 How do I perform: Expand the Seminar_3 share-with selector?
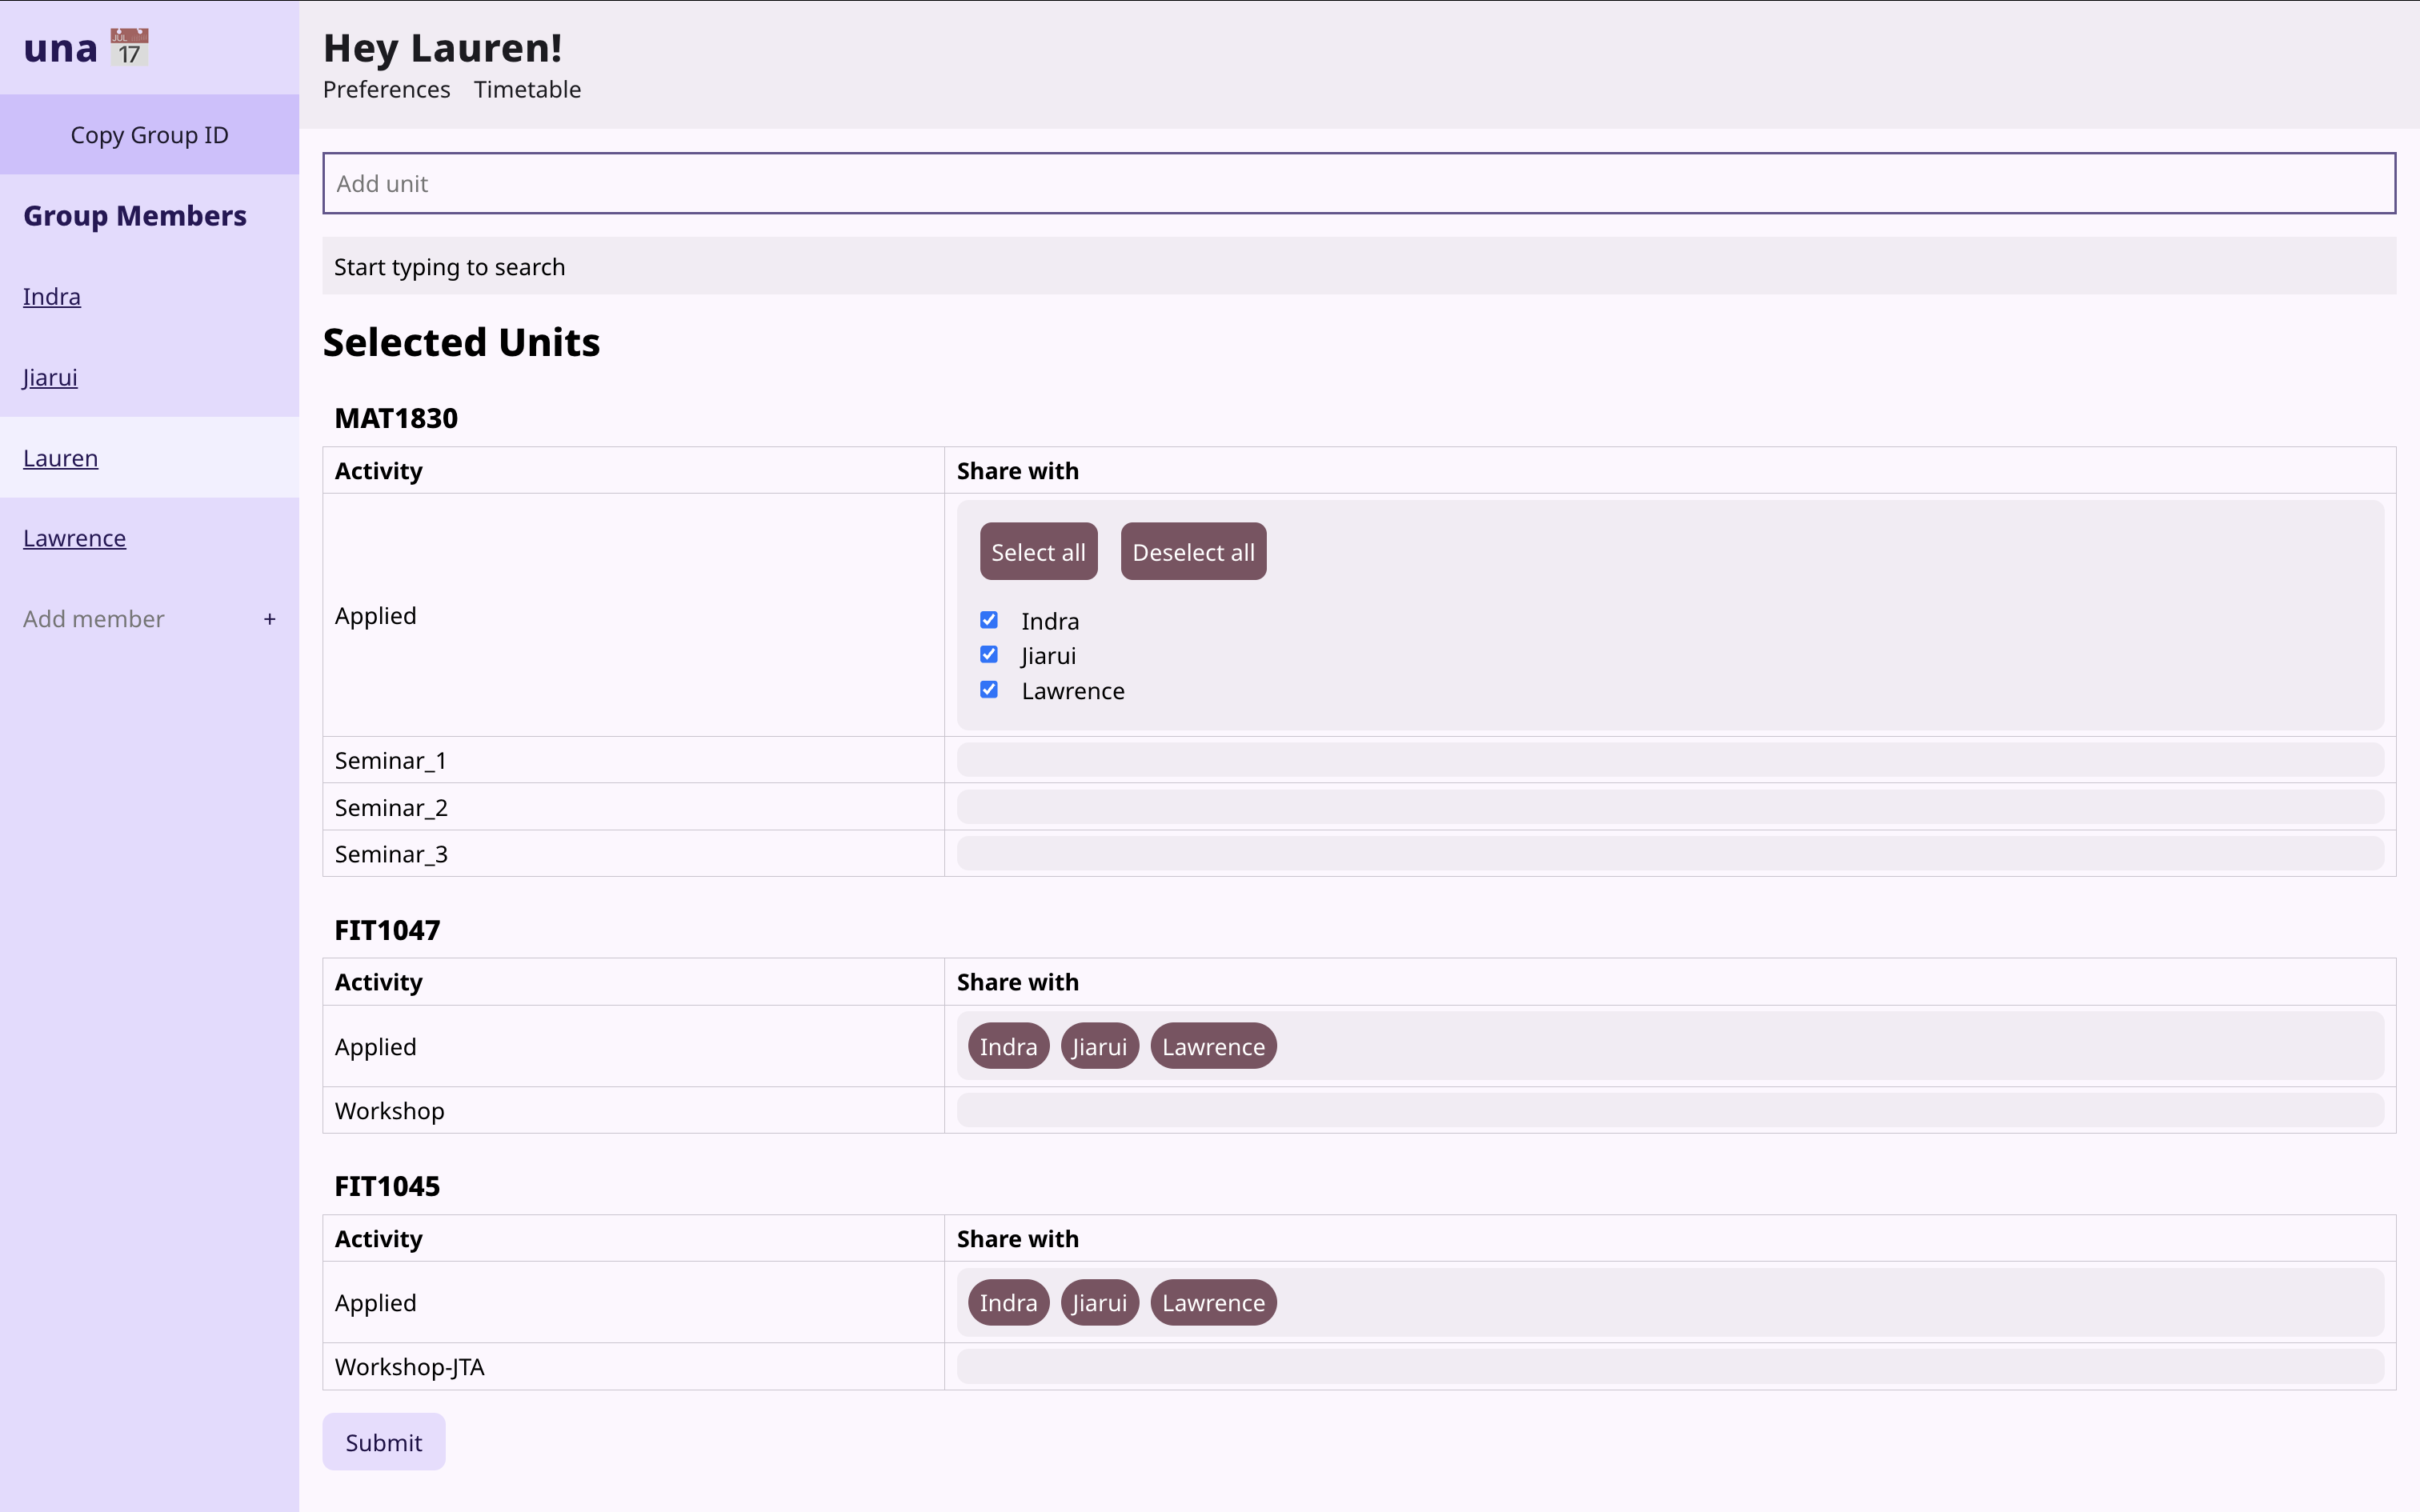1669,854
